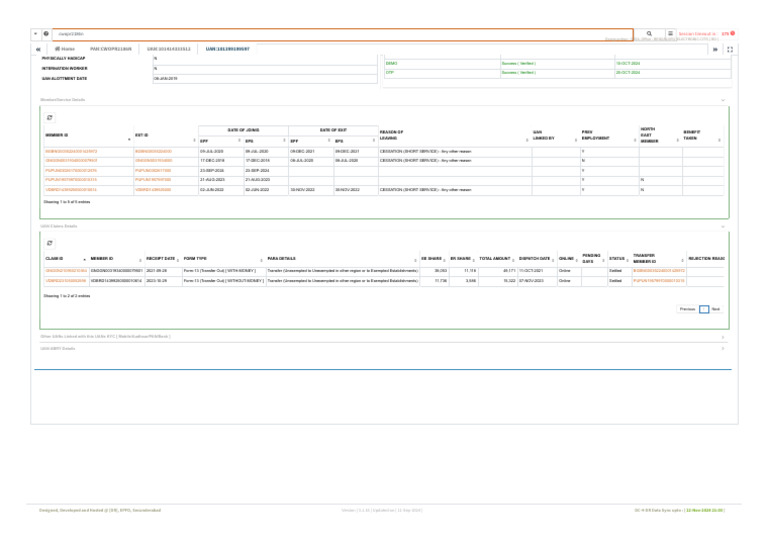The height and width of the screenshot is (543, 768).
Task: Open the hamburger menu icon beside the search icon
Action: click(x=670, y=34)
